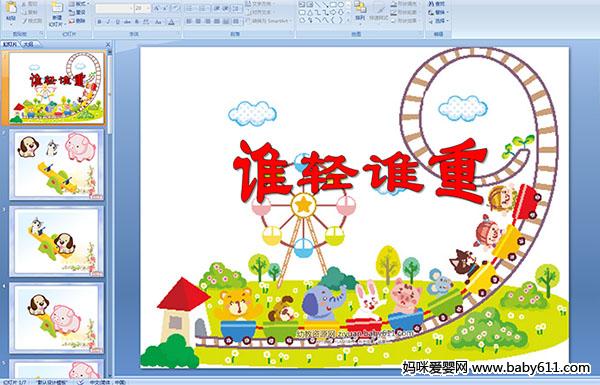The height and width of the screenshot is (385, 600).
Task: Click the Find icon in the editing group
Action: pos(437,4)
